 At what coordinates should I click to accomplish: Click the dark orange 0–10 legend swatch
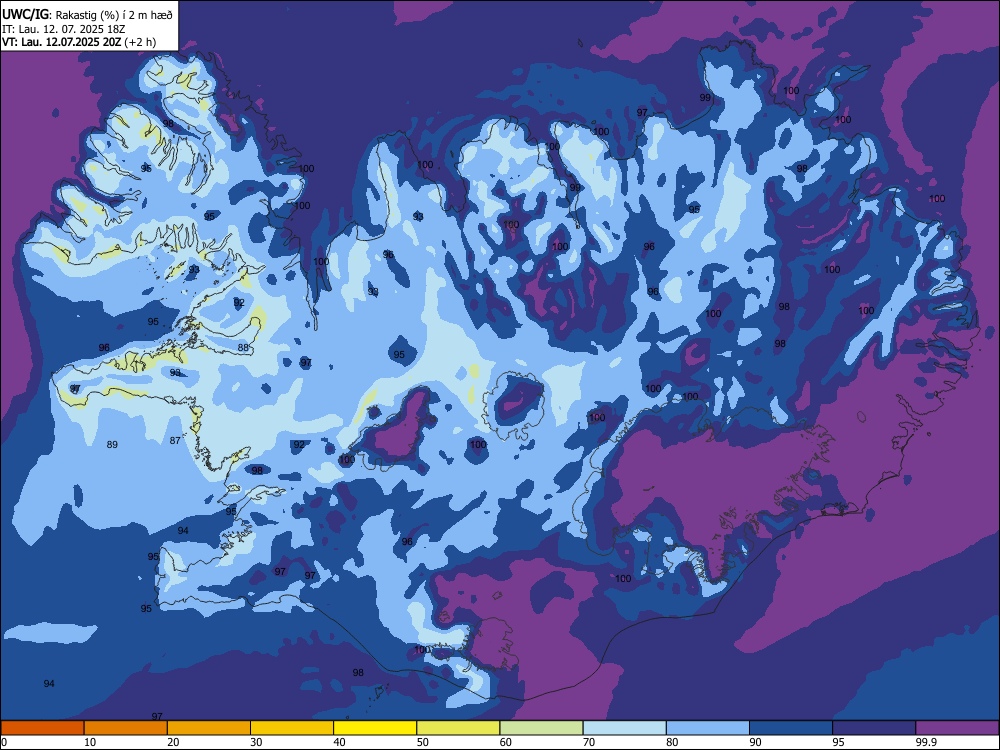(42, 728)
